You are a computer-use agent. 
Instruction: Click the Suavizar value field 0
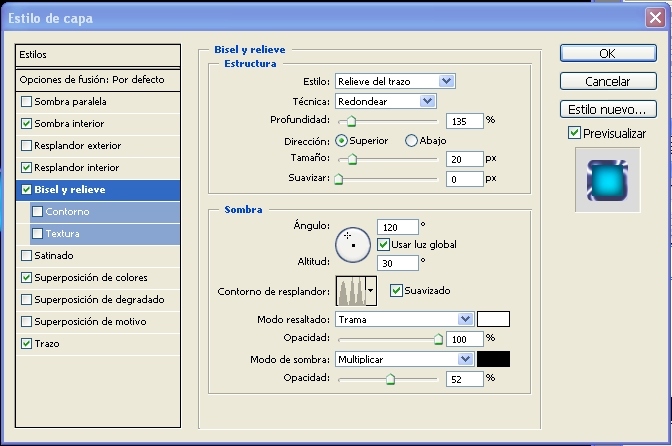click(x=465, y=179)
